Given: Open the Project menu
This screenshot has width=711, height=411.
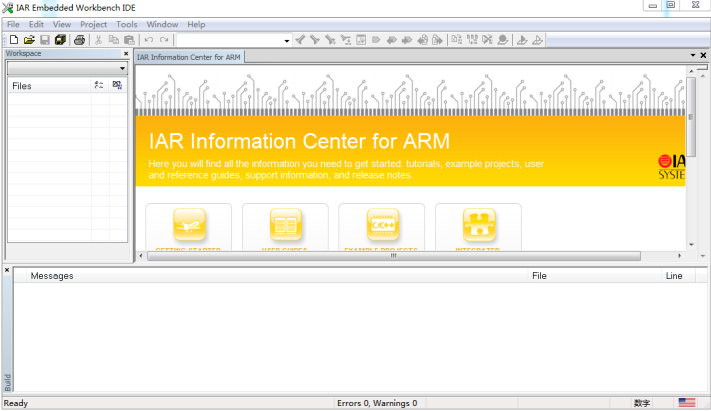Looking at the screenshot, I should point(93,24).
